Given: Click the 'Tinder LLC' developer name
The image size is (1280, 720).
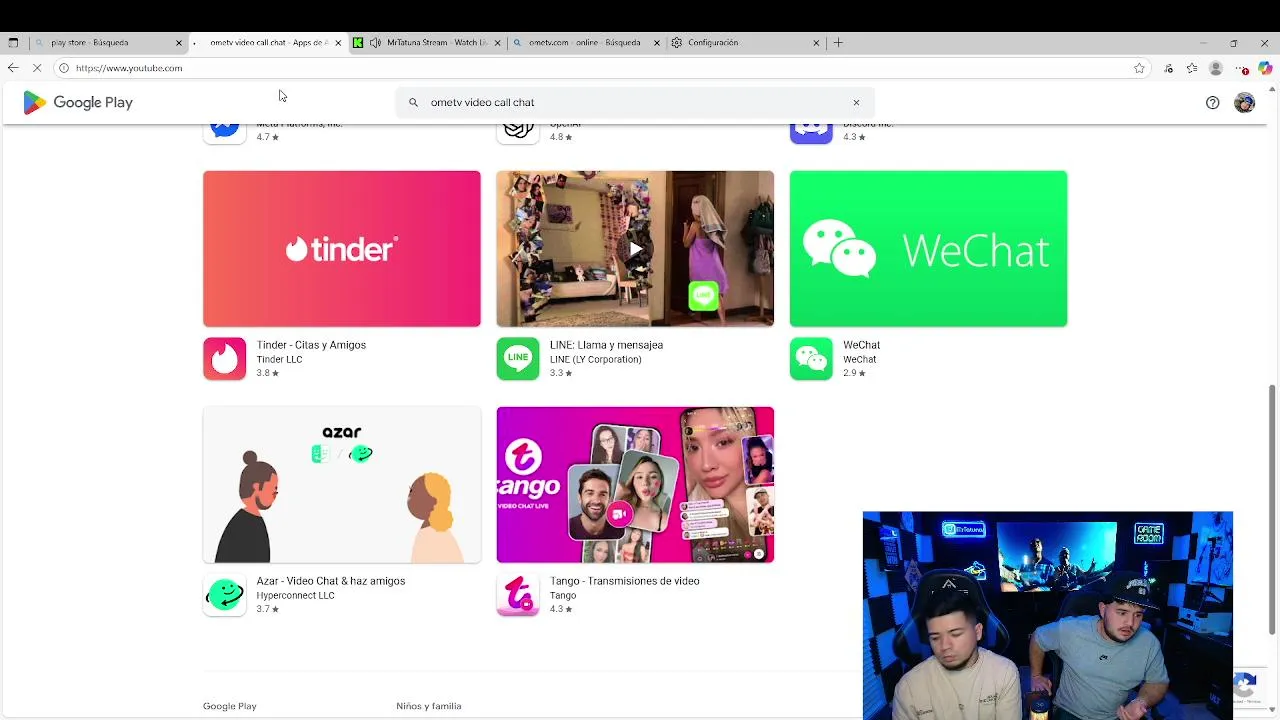Looking at the screenshot, I should 279,359.
